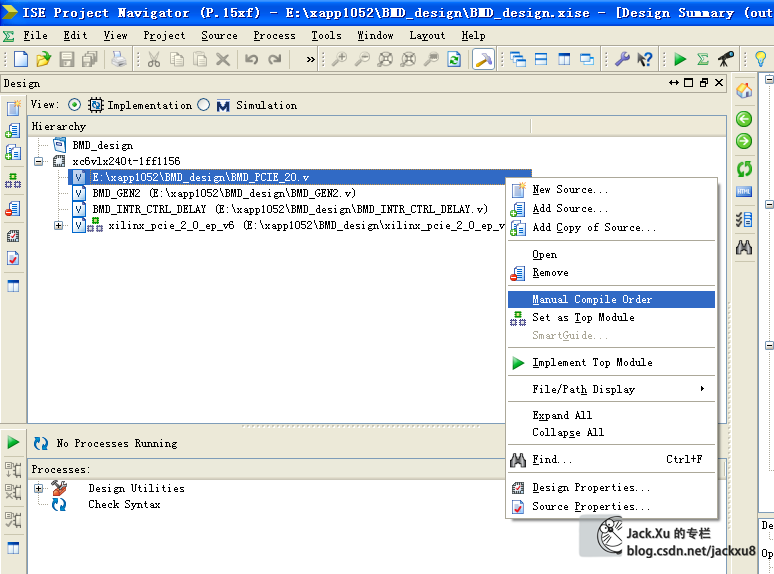Choose Expand All in context menu

611,415
